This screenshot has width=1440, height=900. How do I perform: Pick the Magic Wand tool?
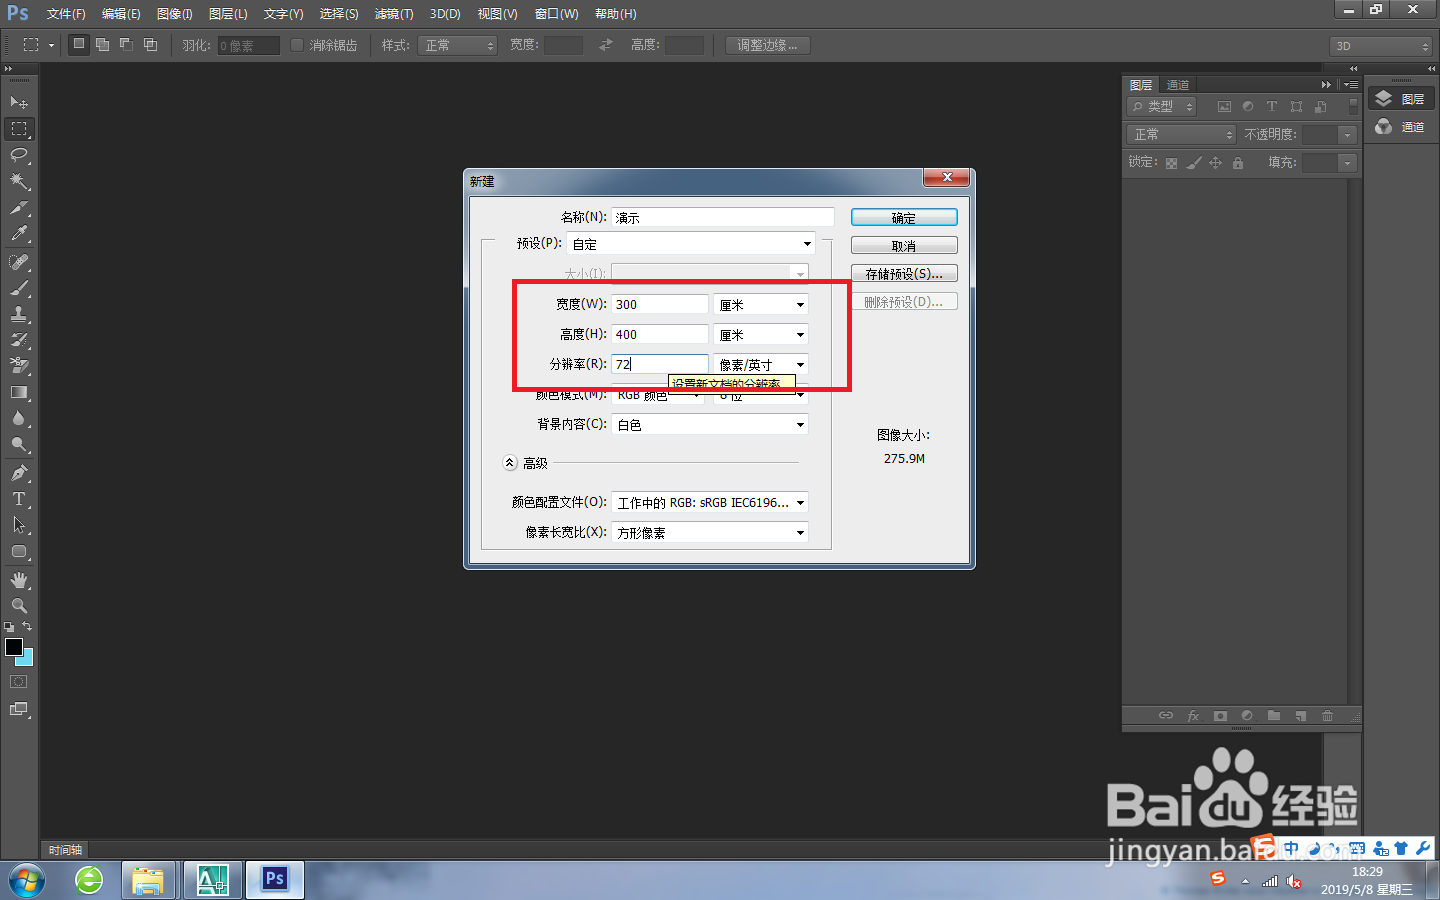[20, 182]
